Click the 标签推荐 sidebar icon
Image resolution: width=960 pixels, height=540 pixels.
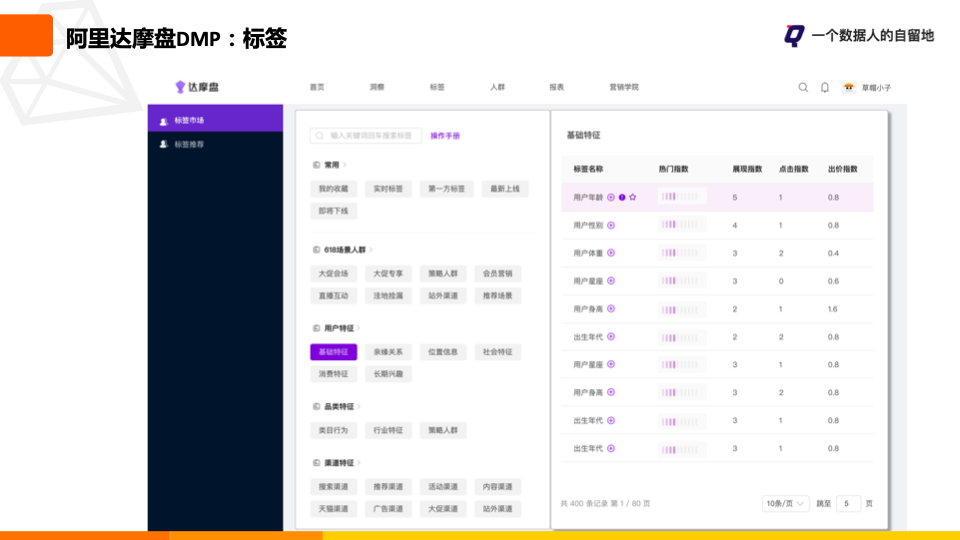click(x=163, y=144)
